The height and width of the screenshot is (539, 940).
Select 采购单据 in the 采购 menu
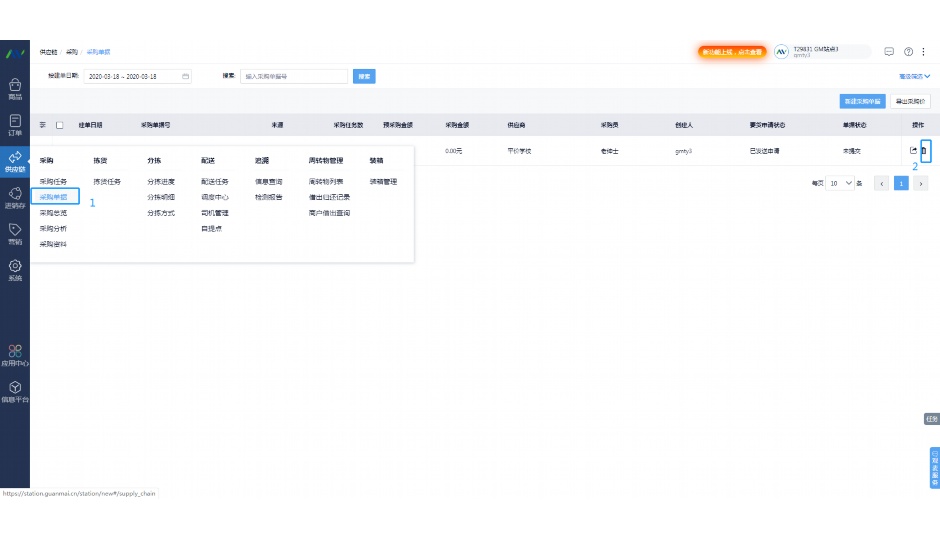(x=54, y=197)
